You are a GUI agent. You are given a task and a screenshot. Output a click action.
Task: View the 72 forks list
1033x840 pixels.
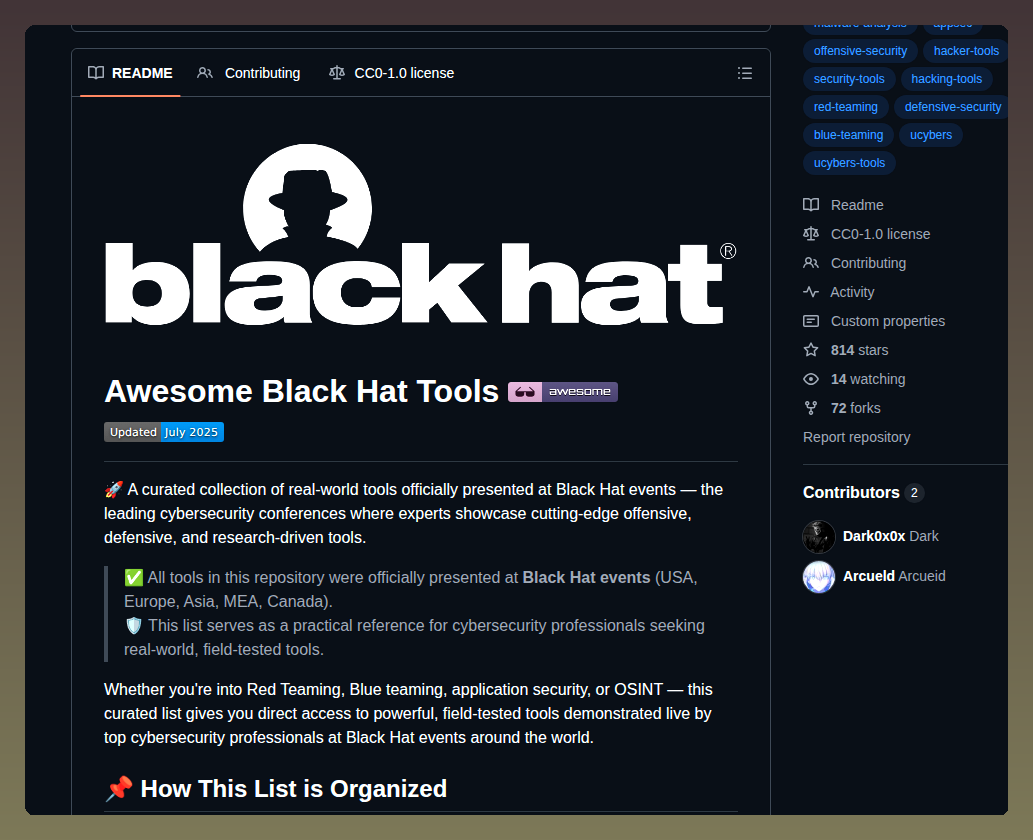855,408
